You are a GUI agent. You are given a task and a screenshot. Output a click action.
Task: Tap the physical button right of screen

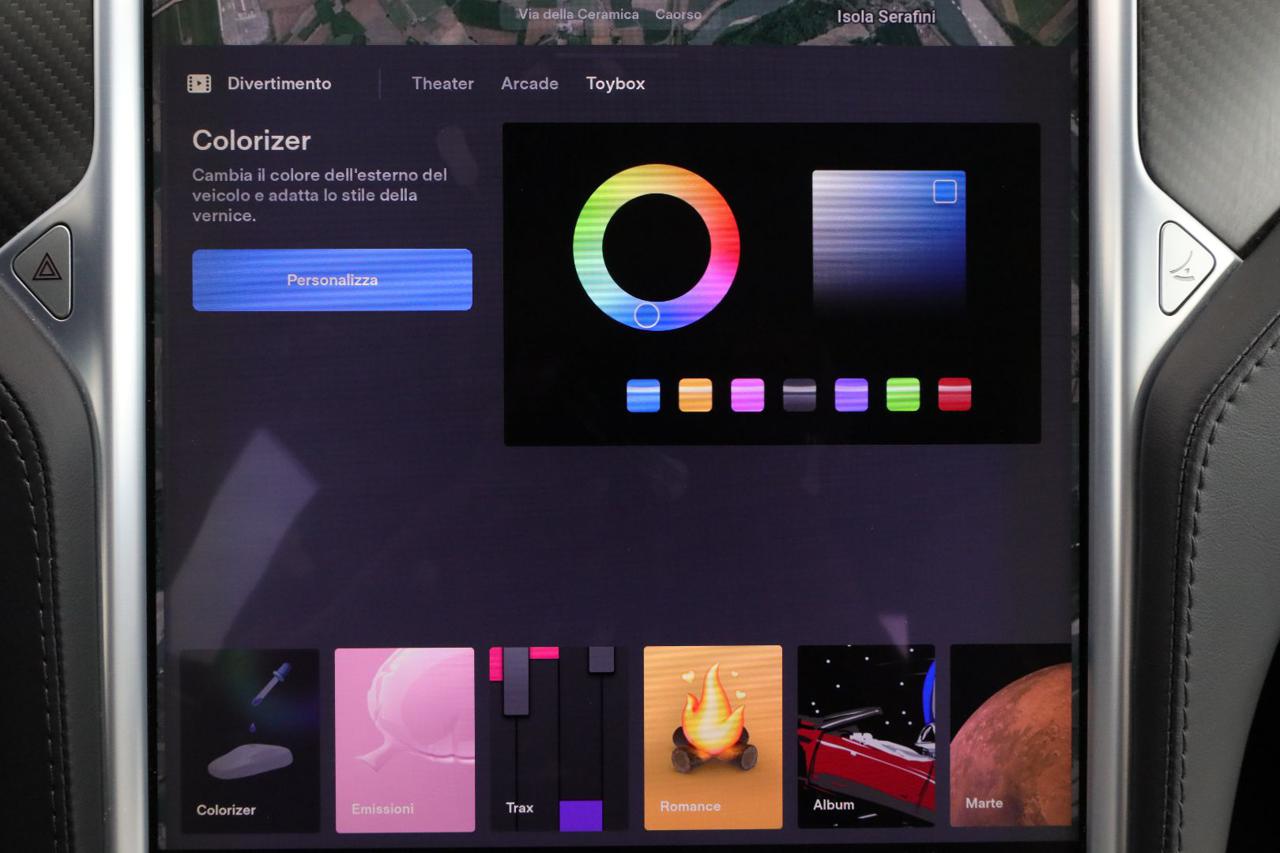pos(1186,268)
